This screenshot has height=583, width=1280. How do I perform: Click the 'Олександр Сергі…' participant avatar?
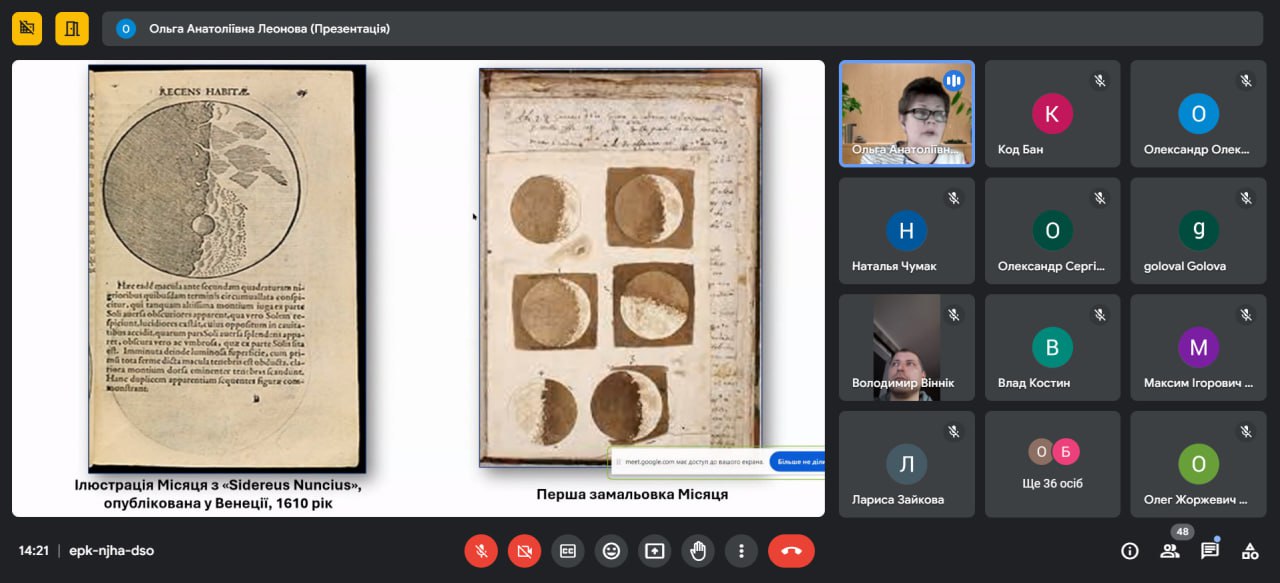pos(1052,231)
